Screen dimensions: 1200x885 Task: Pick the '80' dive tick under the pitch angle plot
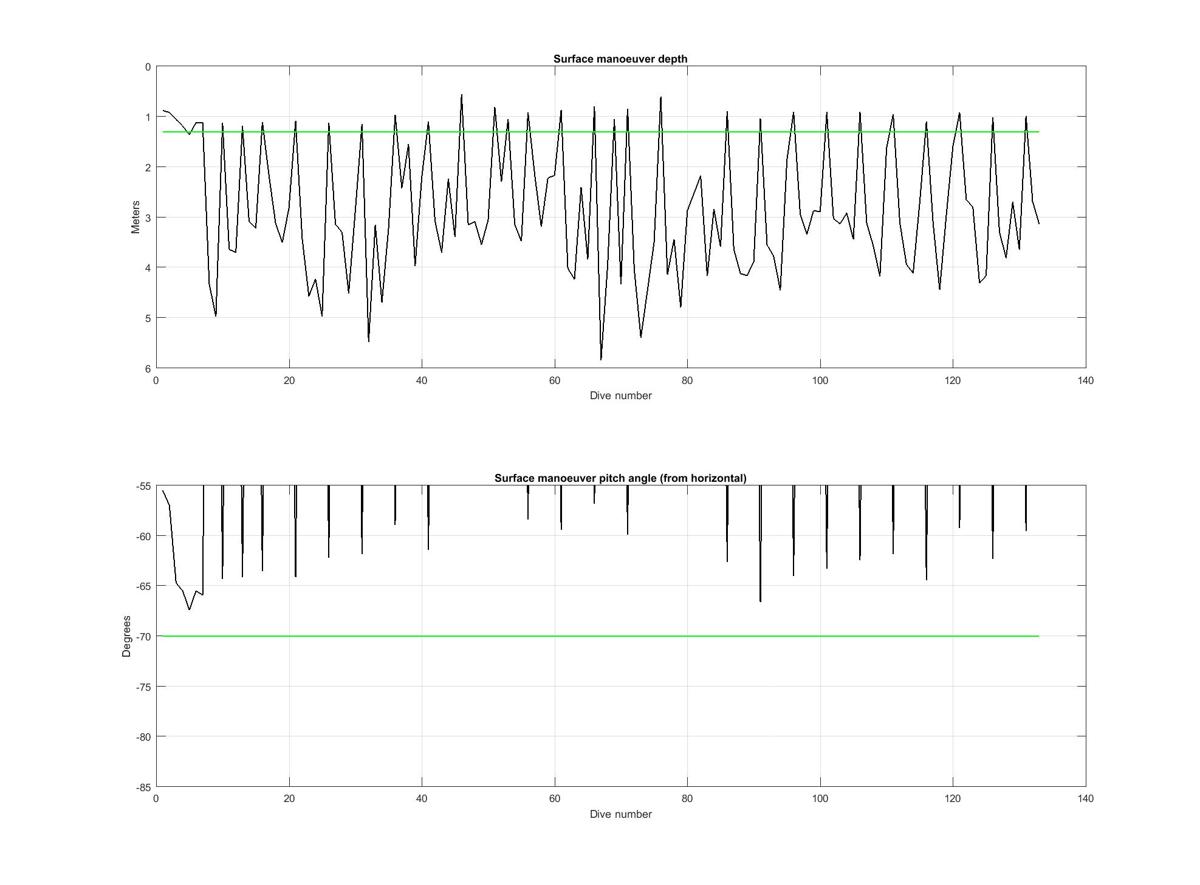(x=687, y=799)
